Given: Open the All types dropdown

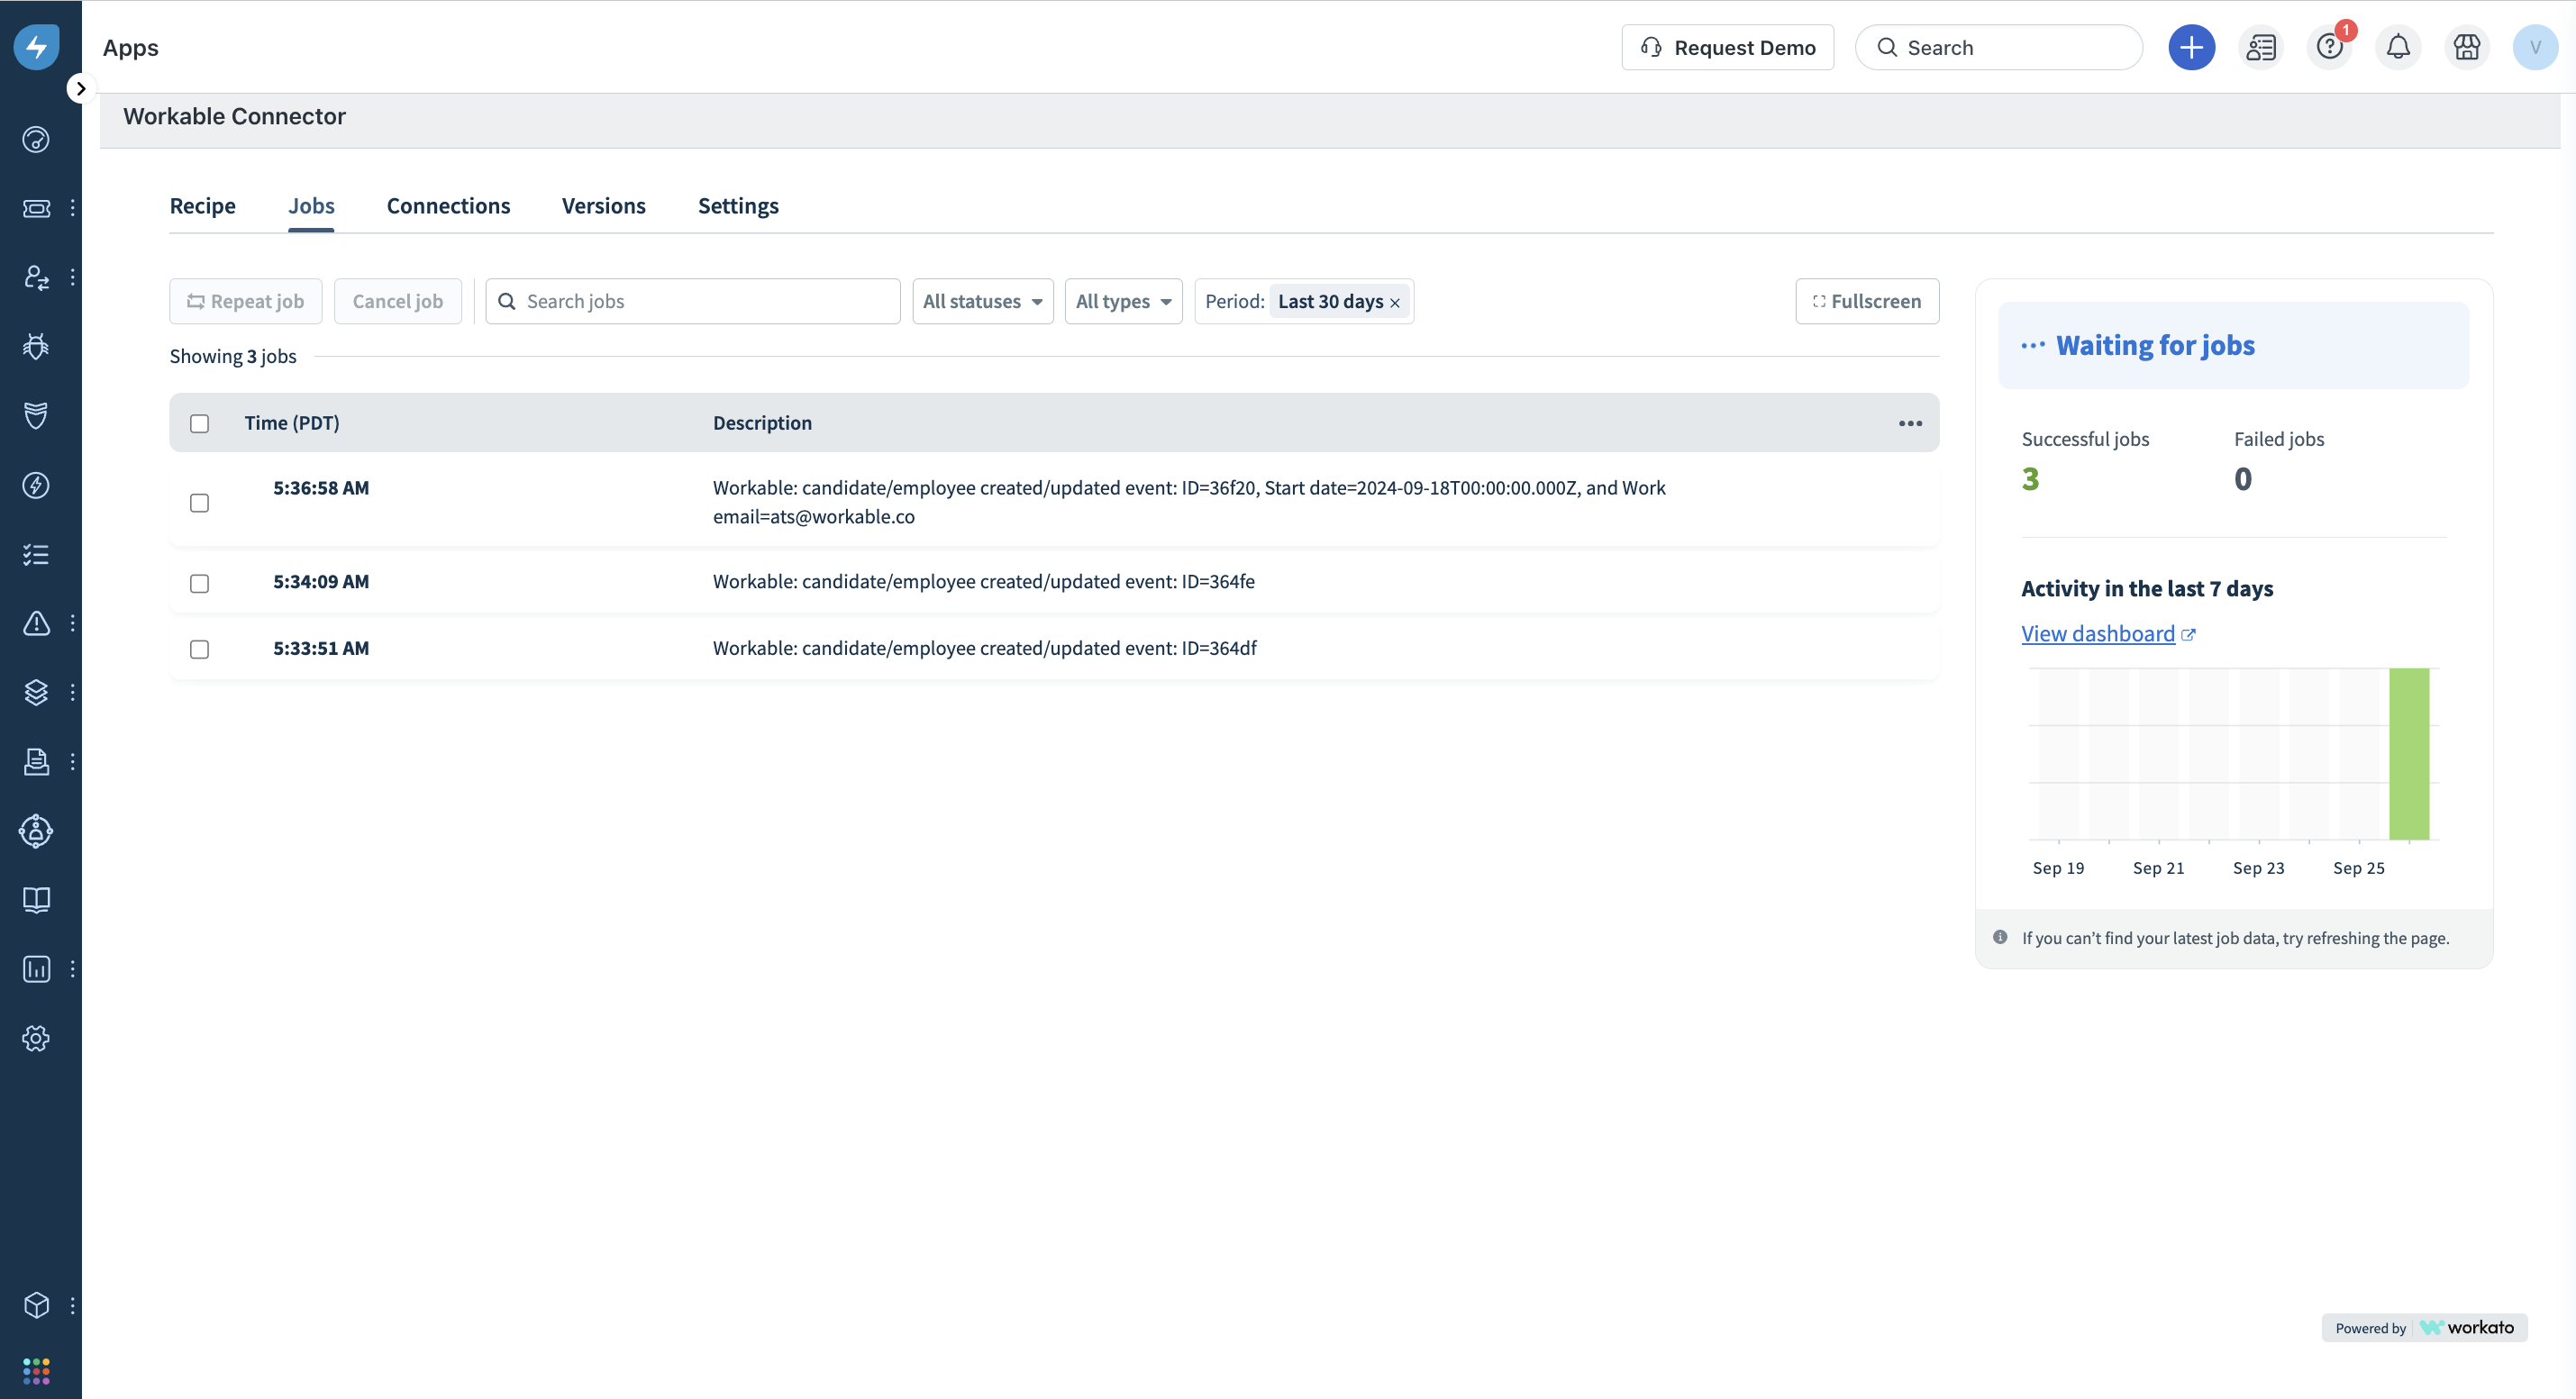Looking at the screenshot, I should coord(1122,301).
